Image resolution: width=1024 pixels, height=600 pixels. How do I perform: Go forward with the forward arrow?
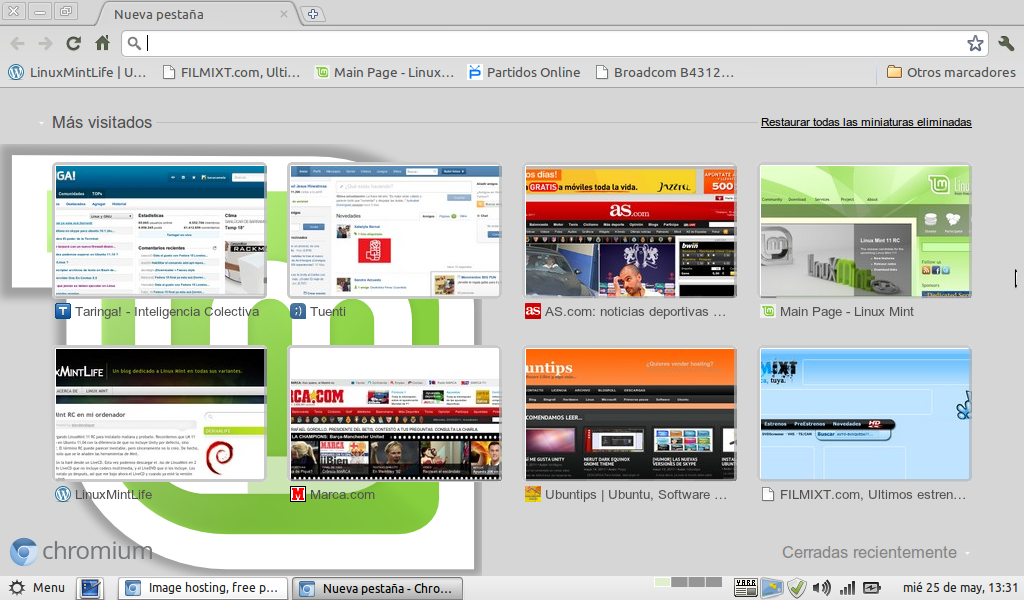point(45,44)
